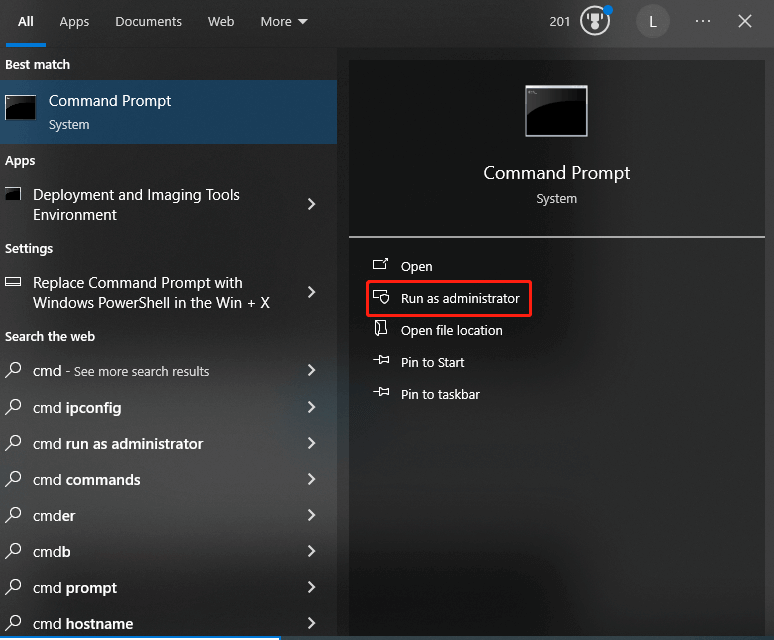The width and height of the screenshot is (774, 640).
Task: Click the Microsoft Rewards trophy icon
Action: [594, 21]
